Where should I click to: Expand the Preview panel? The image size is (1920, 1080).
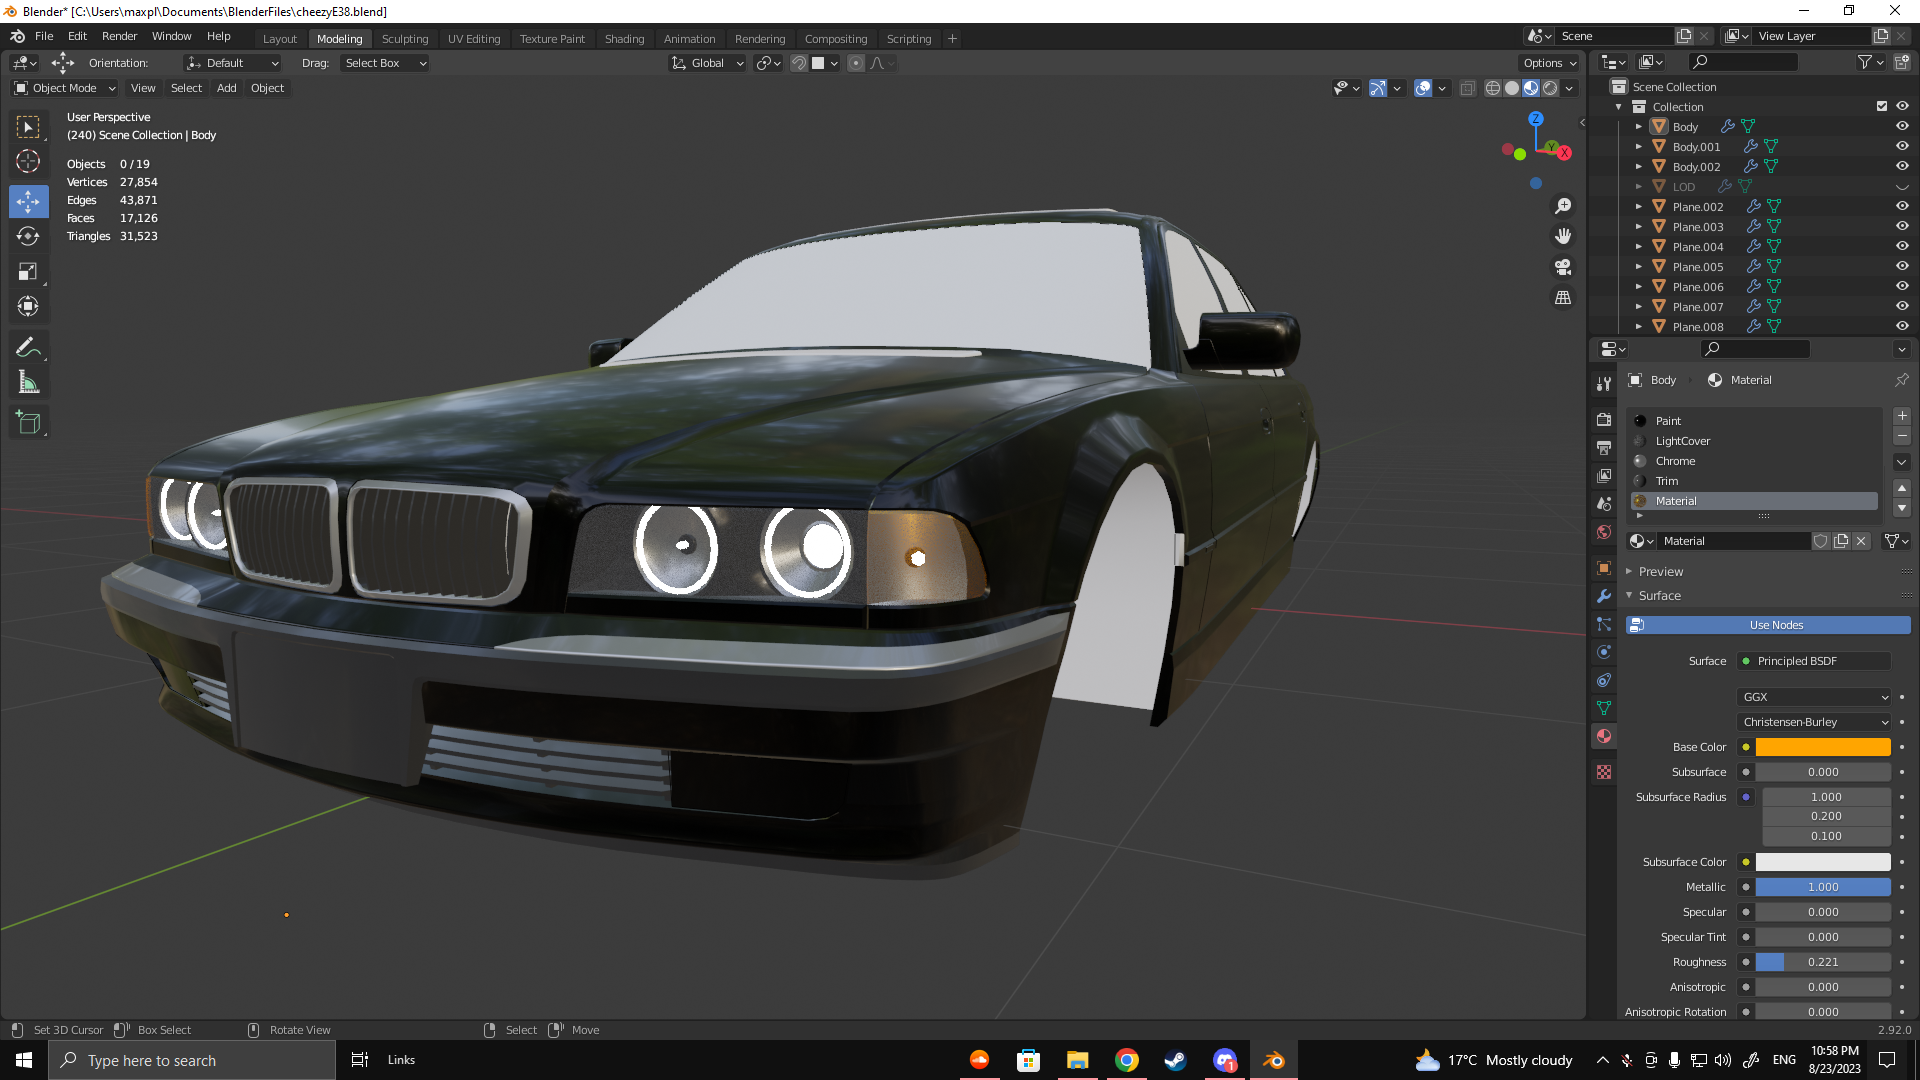(1660, 572)
